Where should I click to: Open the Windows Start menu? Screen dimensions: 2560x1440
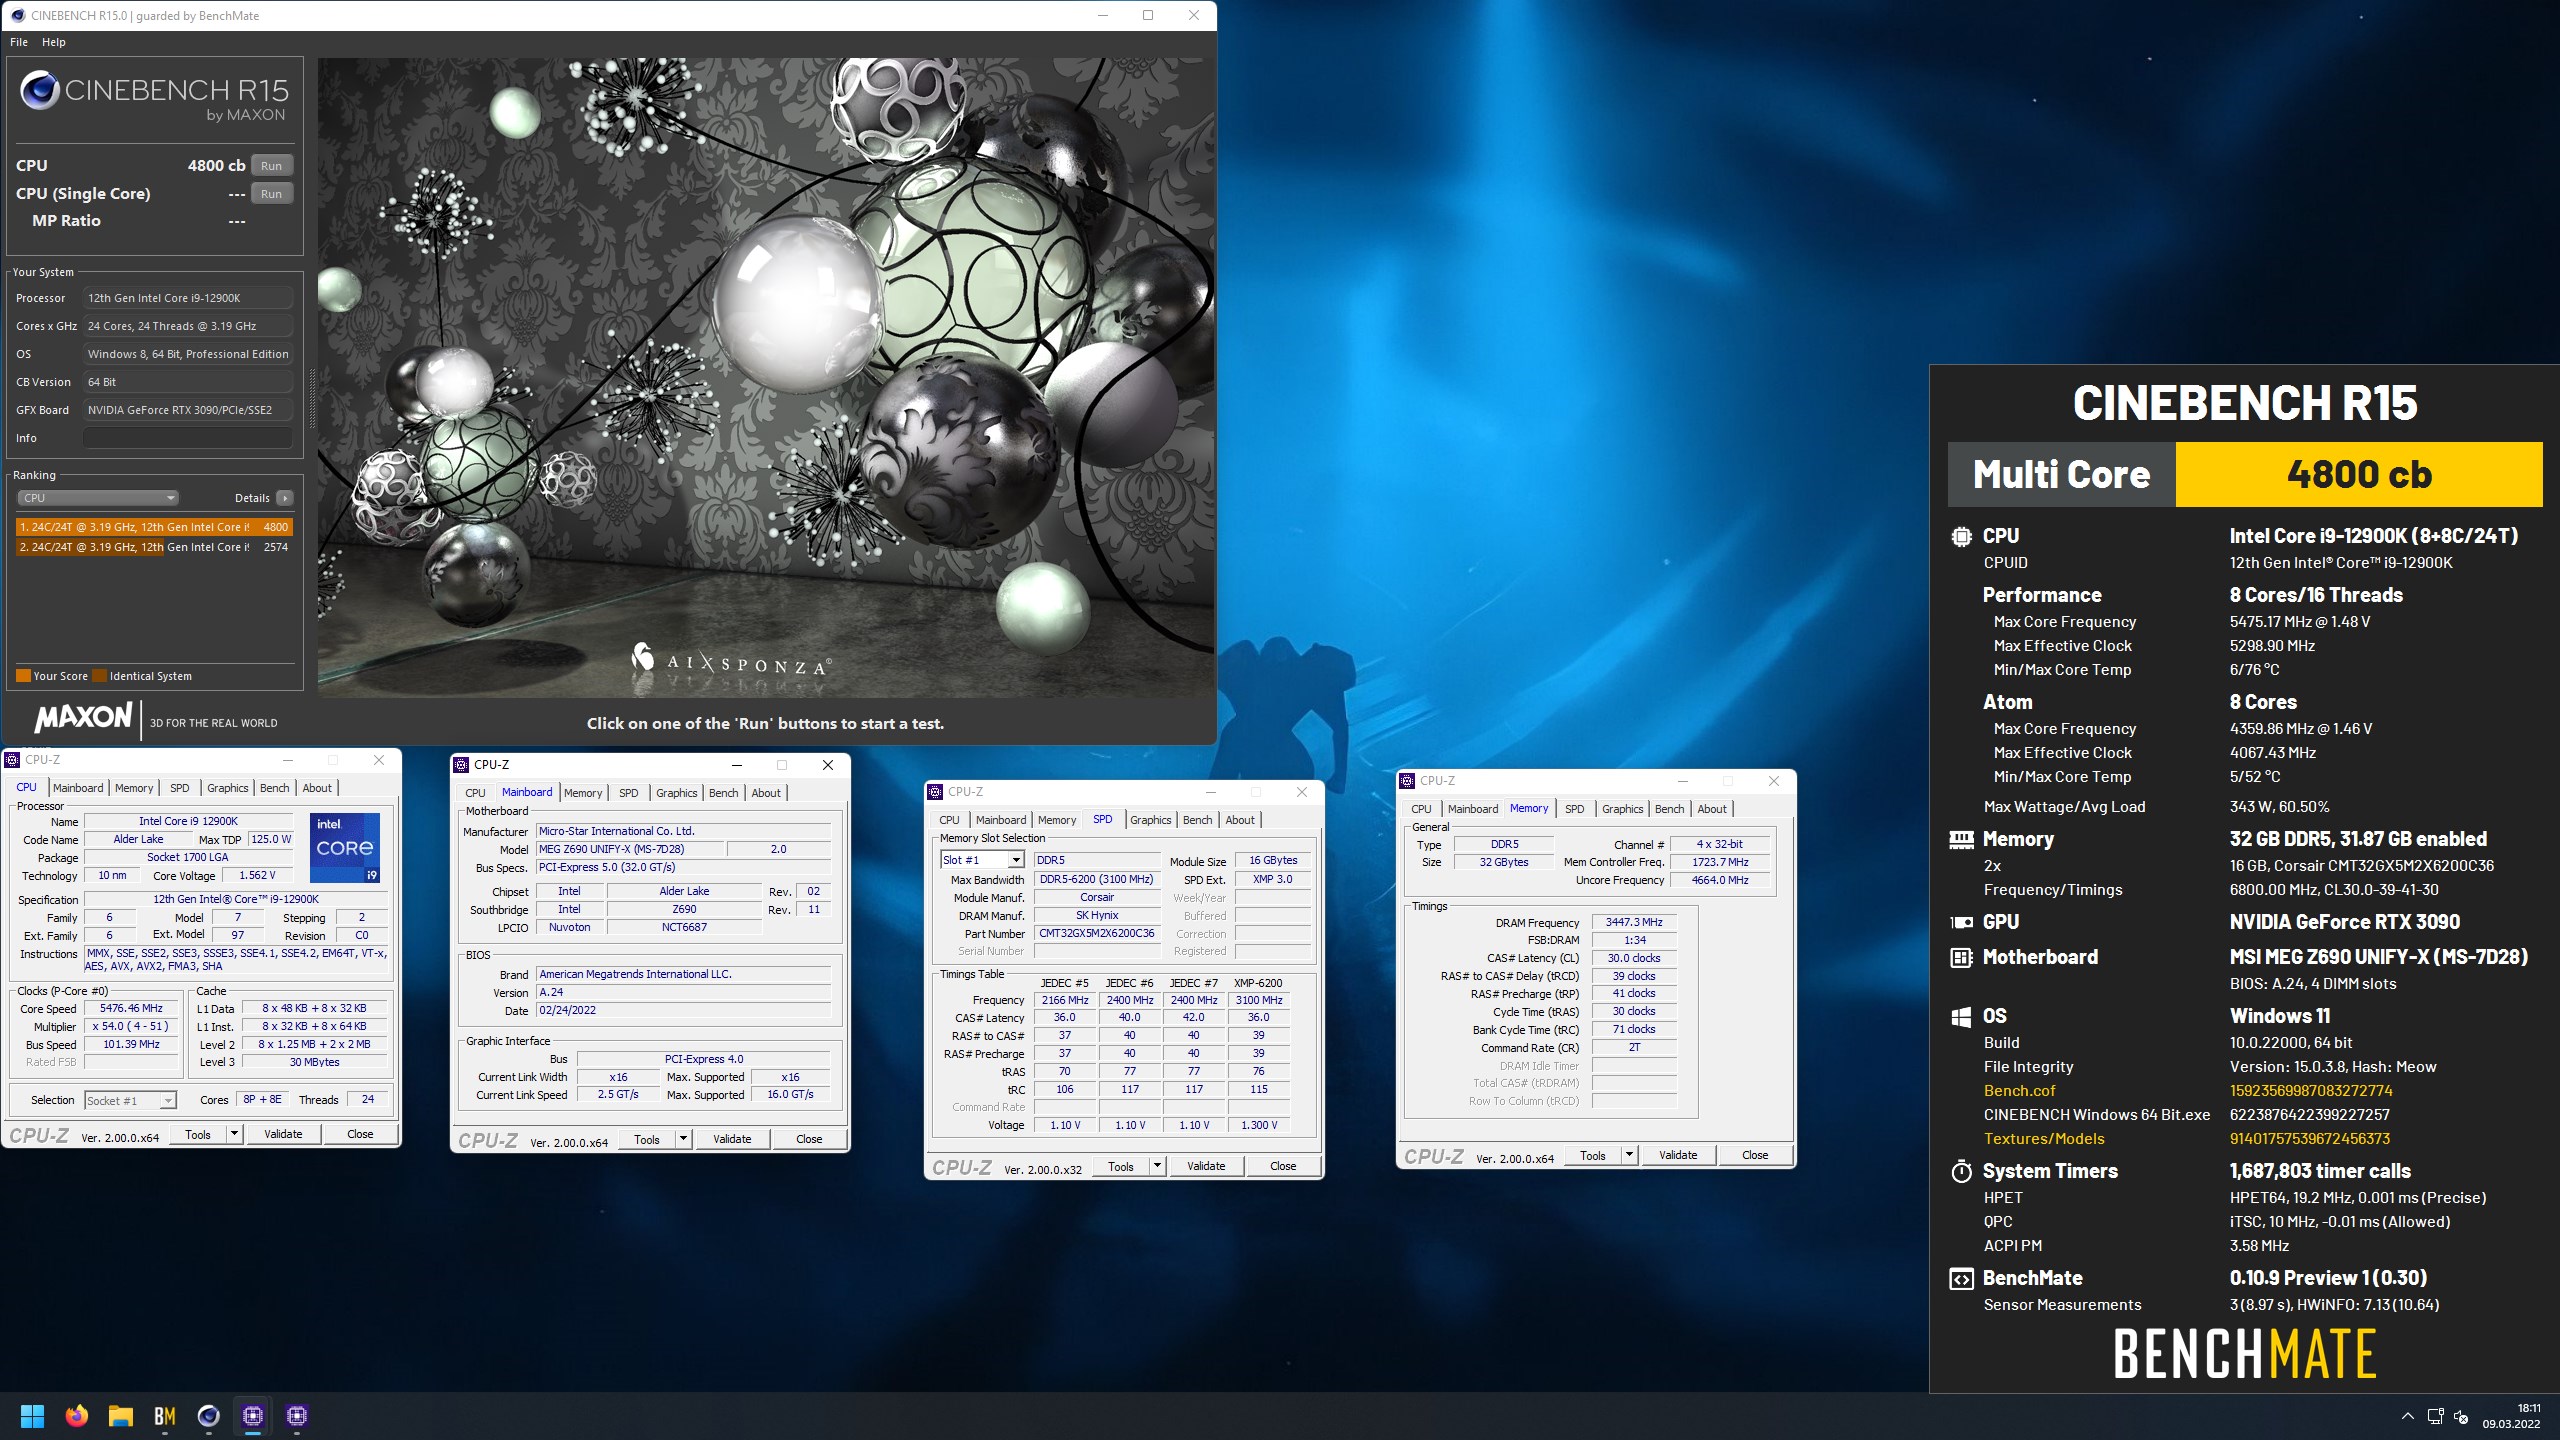click(x=32, y=1416)
